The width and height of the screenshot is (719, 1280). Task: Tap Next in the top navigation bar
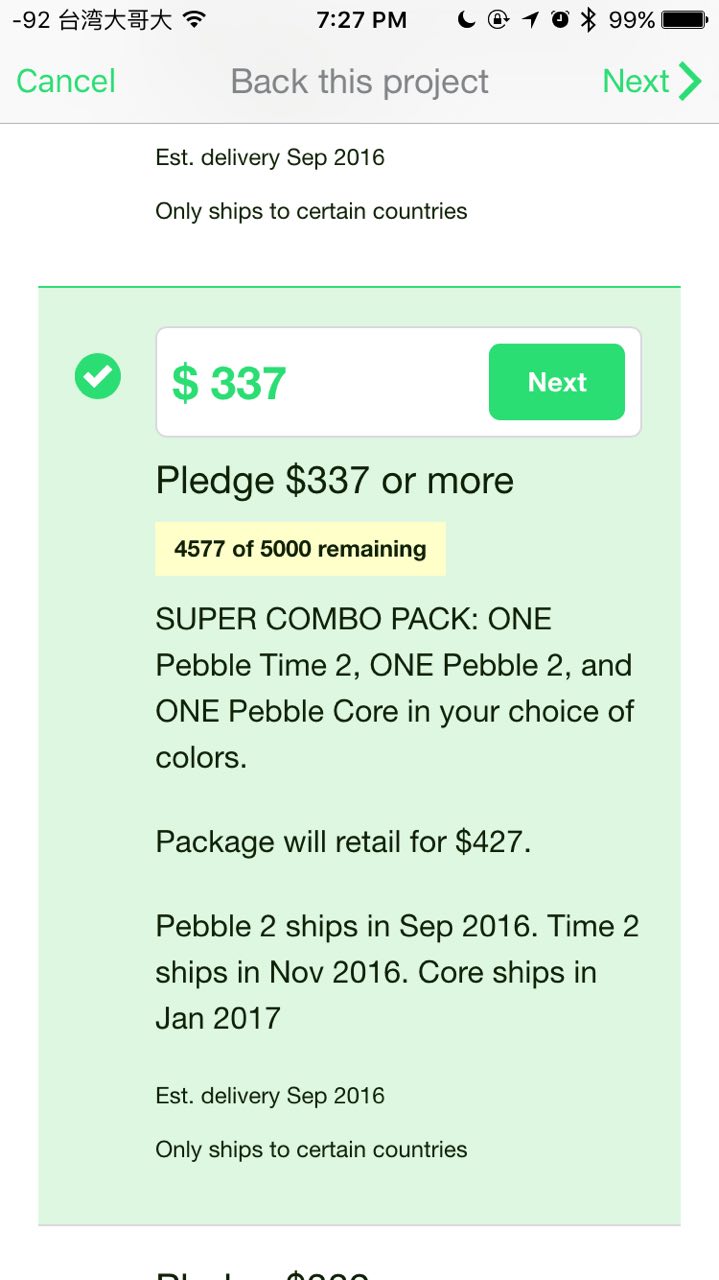click(x=636, y=81)
